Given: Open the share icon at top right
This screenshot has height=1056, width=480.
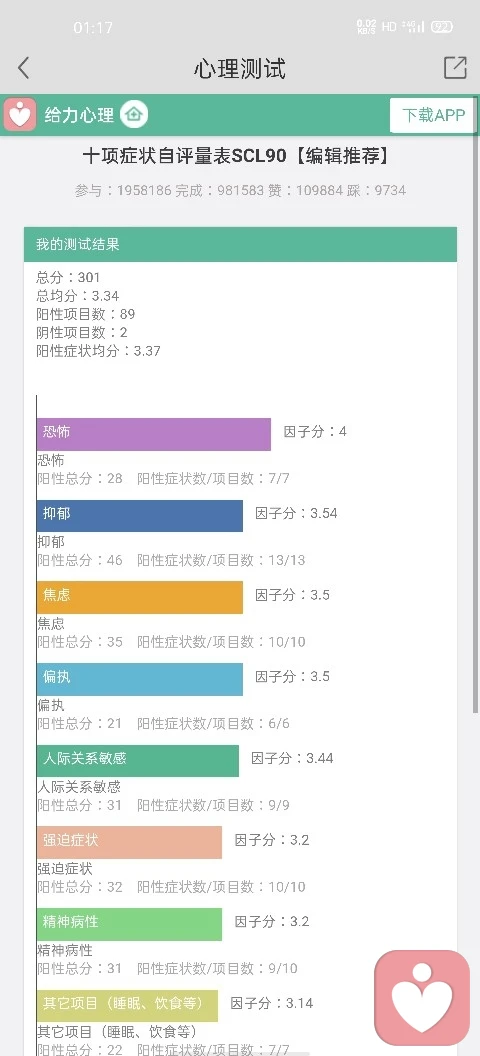Looking at the screenshot, I should pos(455,68).
